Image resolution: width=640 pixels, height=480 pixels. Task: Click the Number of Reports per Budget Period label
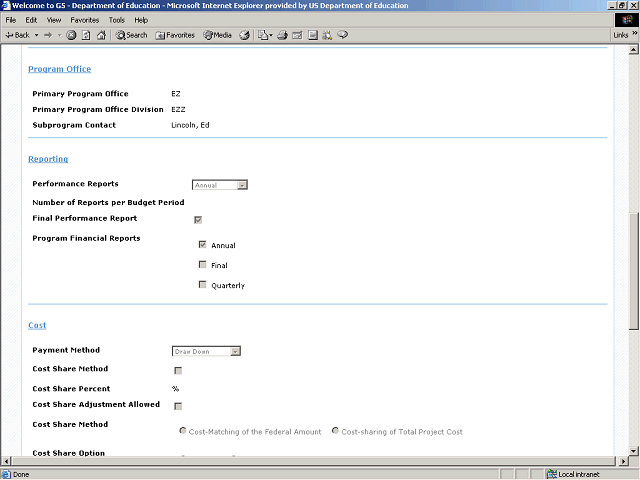click(108, 202)
